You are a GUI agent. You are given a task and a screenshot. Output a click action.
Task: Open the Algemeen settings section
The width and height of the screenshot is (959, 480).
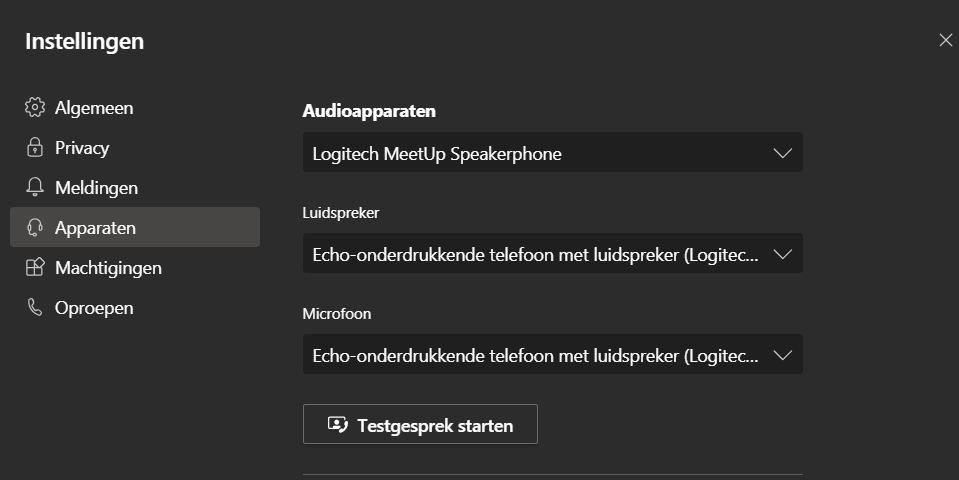click(x=94, y=108)
